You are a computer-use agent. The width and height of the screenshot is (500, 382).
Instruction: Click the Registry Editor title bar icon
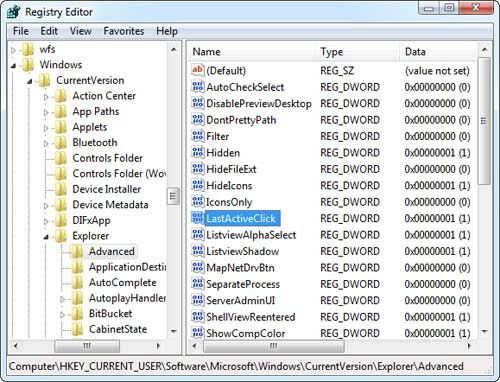[x=14, y=12]
